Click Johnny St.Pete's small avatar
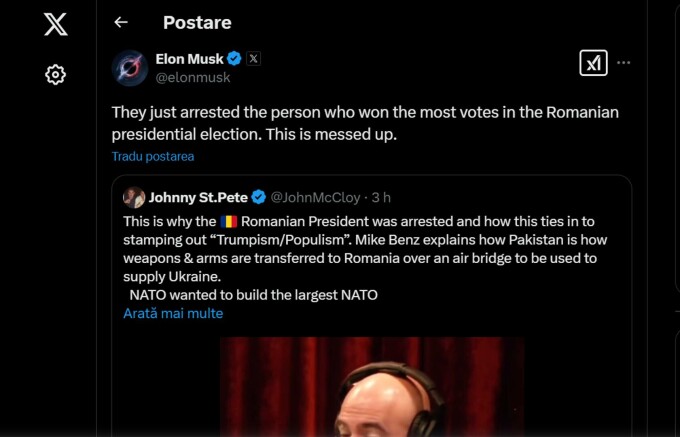The image size is (680, 437). coord(134,197)
